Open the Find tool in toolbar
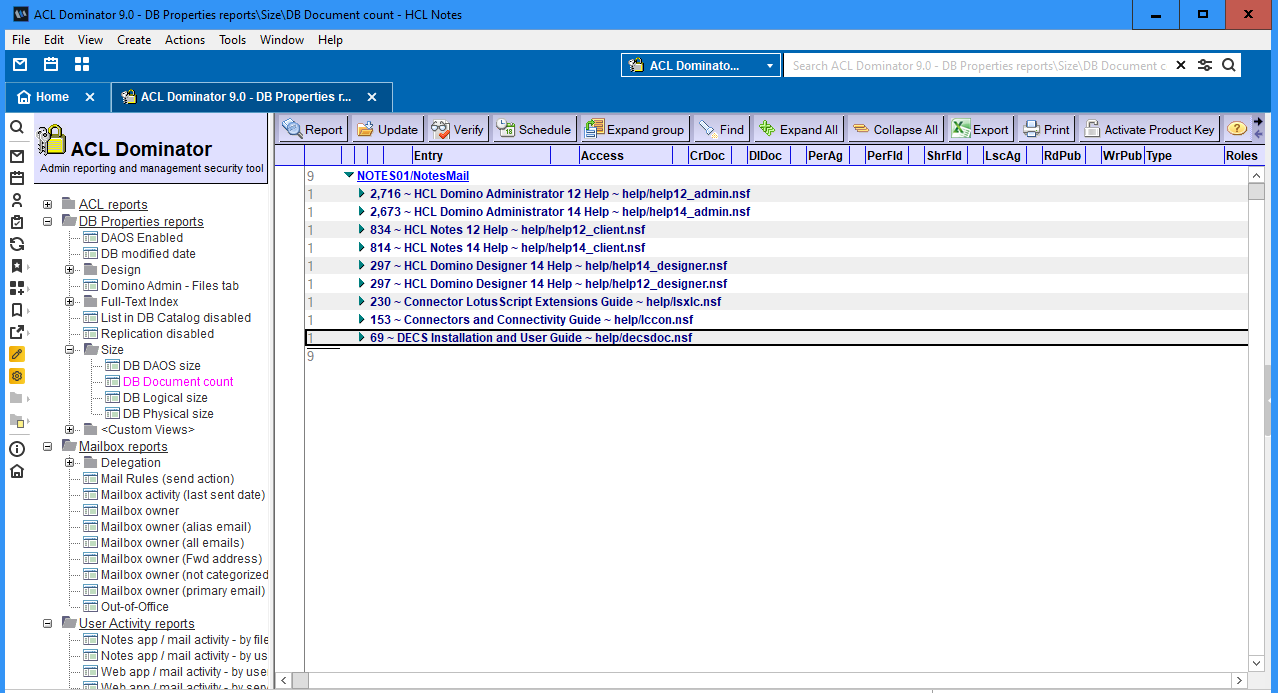 (x=721, y=129)
